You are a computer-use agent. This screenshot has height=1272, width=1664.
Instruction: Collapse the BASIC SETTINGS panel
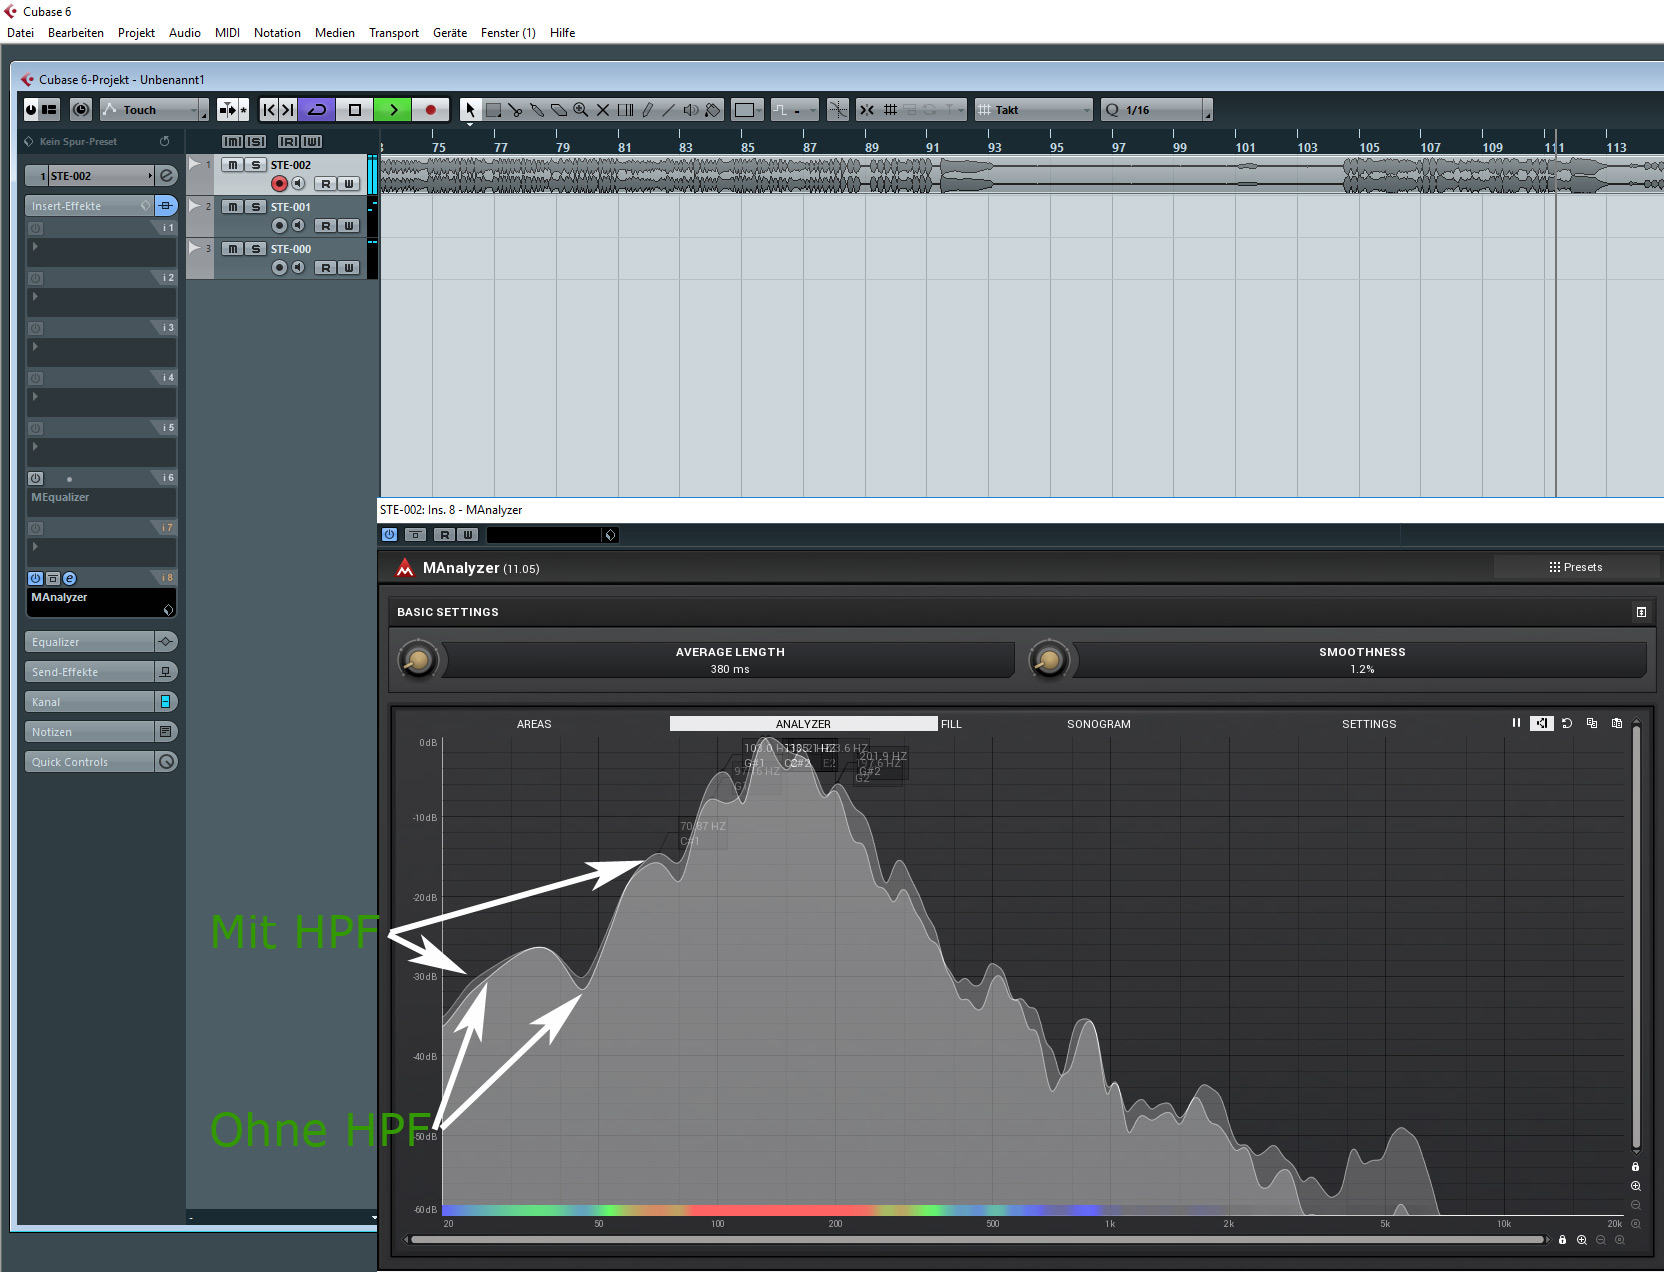[1641, 612]
